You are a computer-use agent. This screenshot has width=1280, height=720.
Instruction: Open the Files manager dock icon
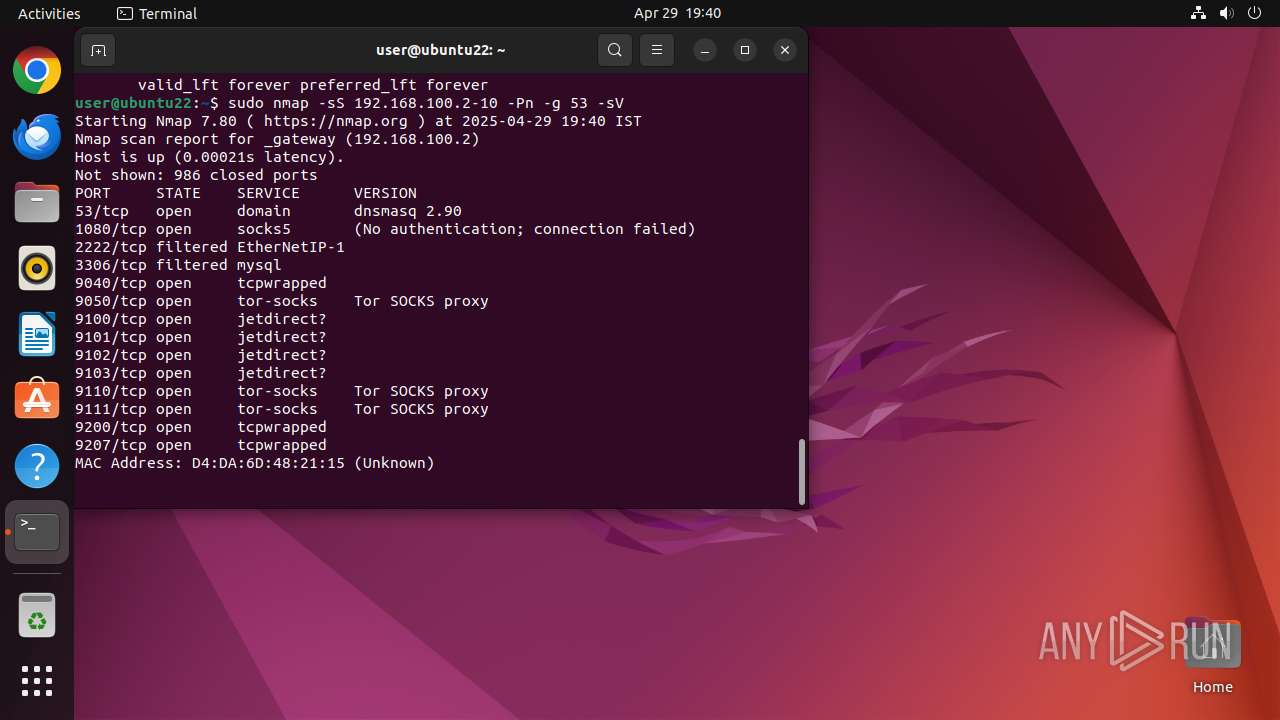click(x=37, y=203)
